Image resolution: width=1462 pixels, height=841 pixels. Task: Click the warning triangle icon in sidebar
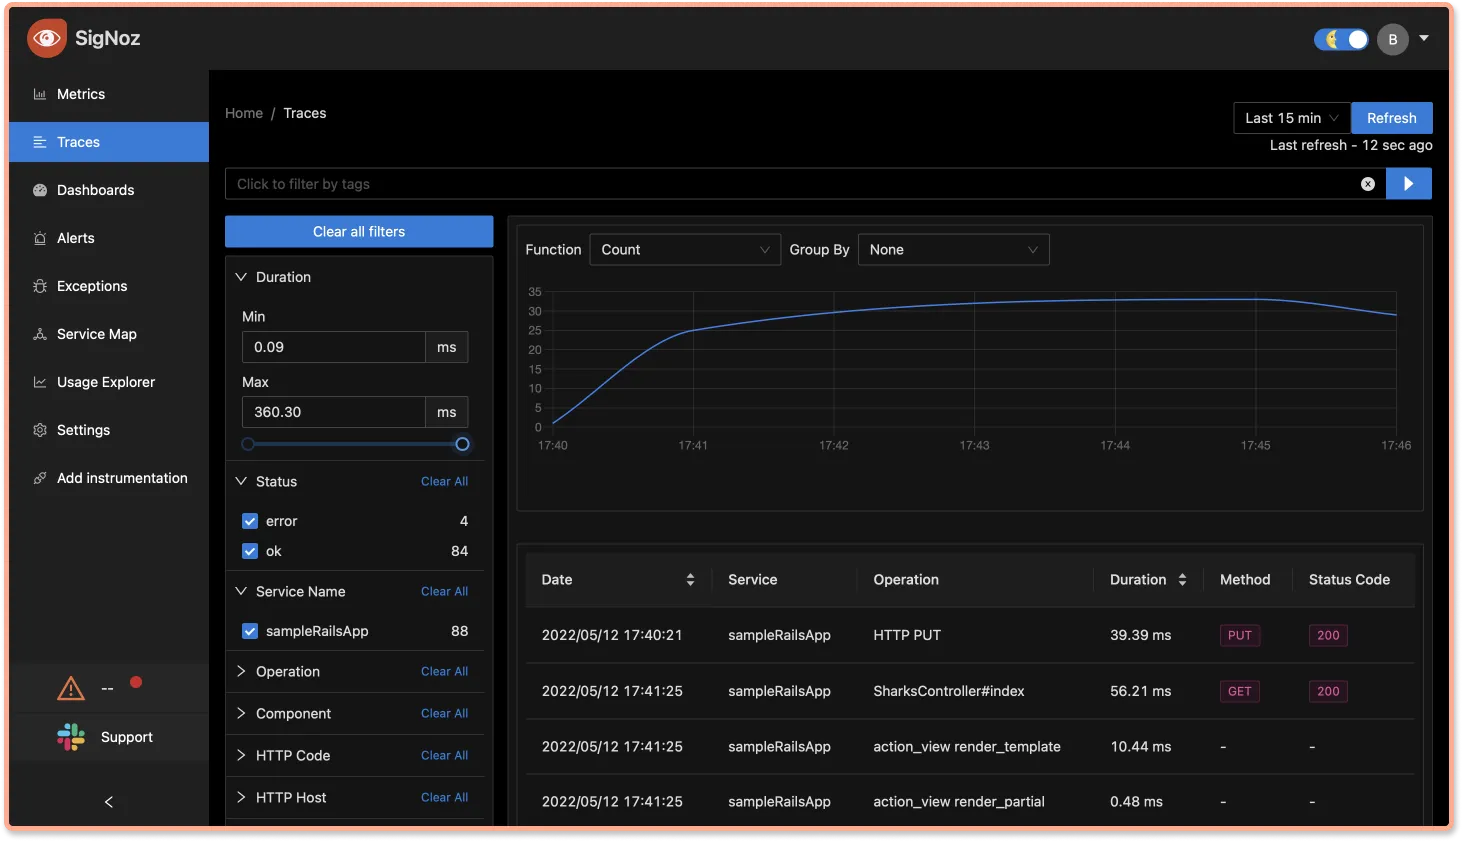point(71,688)
